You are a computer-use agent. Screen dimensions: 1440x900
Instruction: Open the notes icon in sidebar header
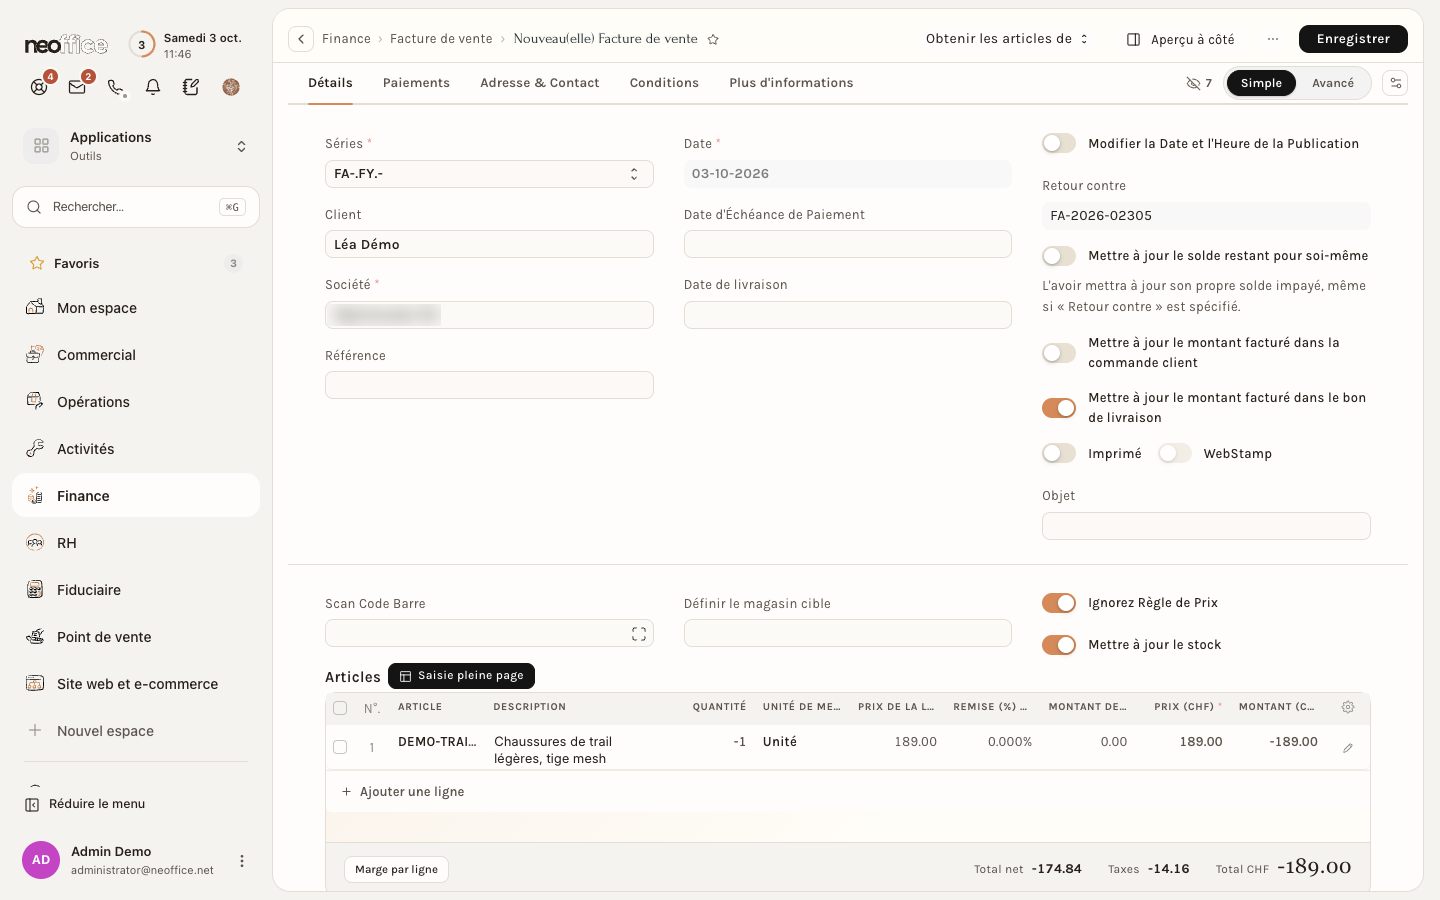[x=191, y=87]
